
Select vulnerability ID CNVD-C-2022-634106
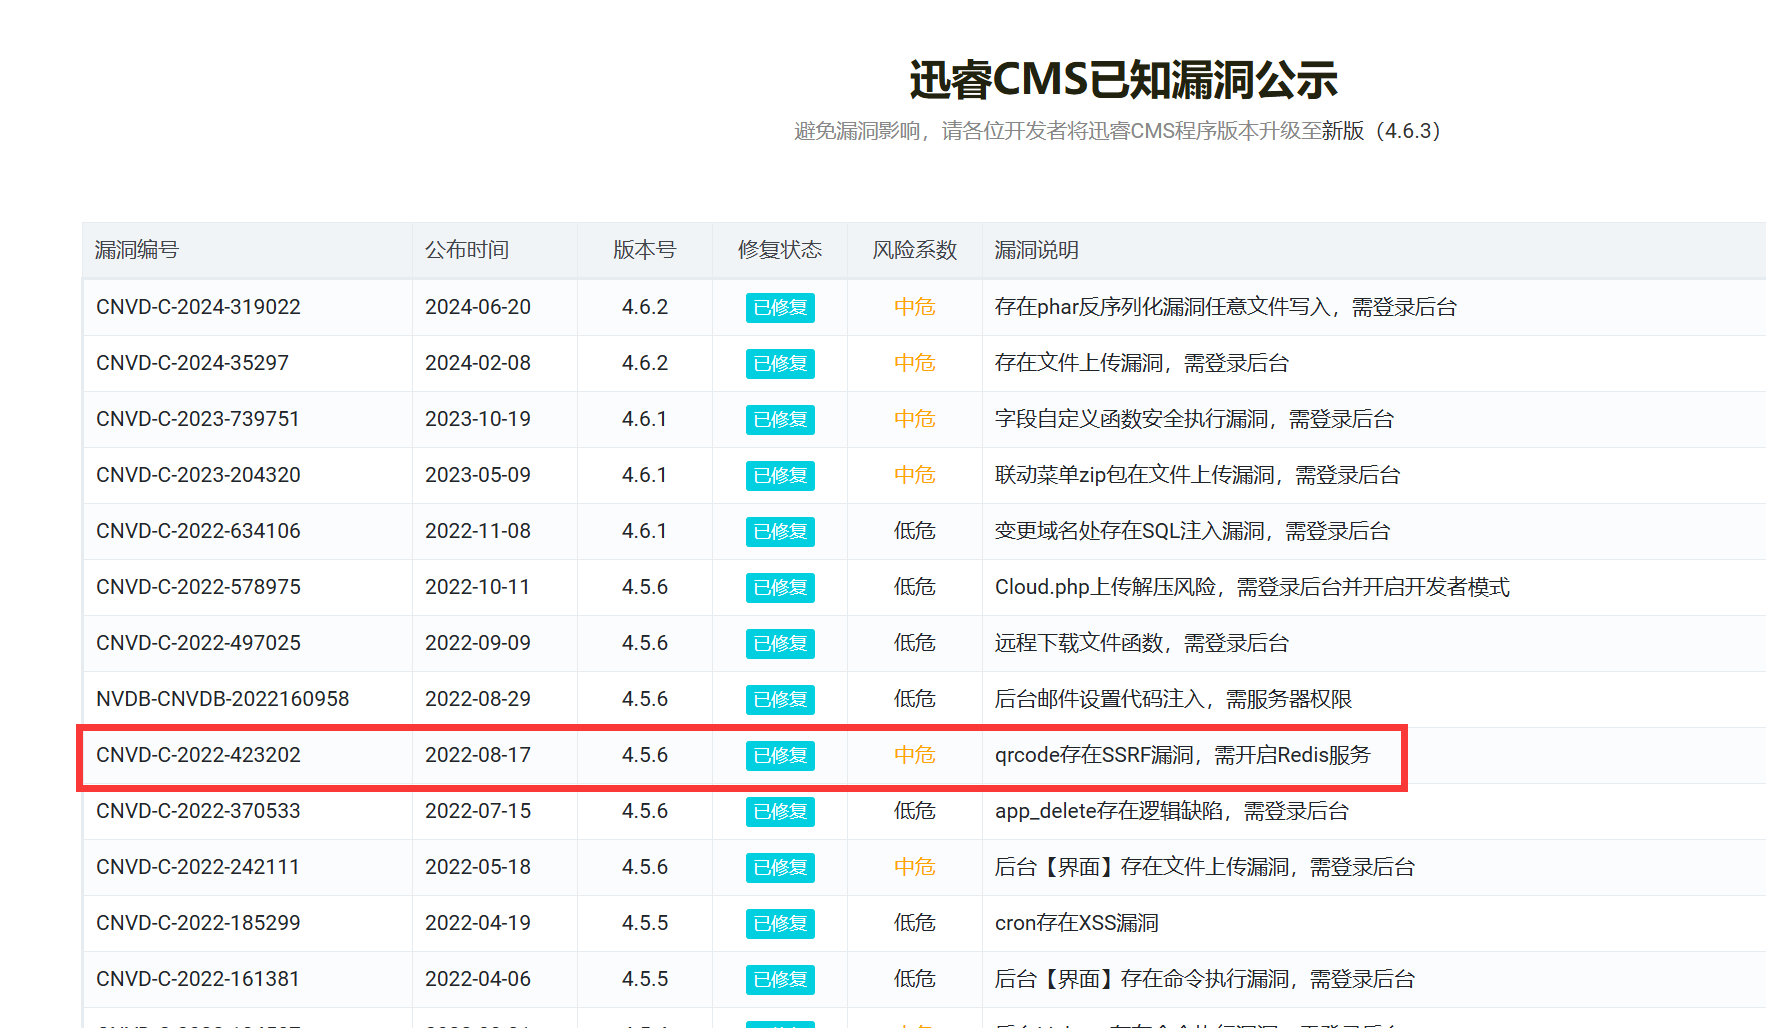198,531
